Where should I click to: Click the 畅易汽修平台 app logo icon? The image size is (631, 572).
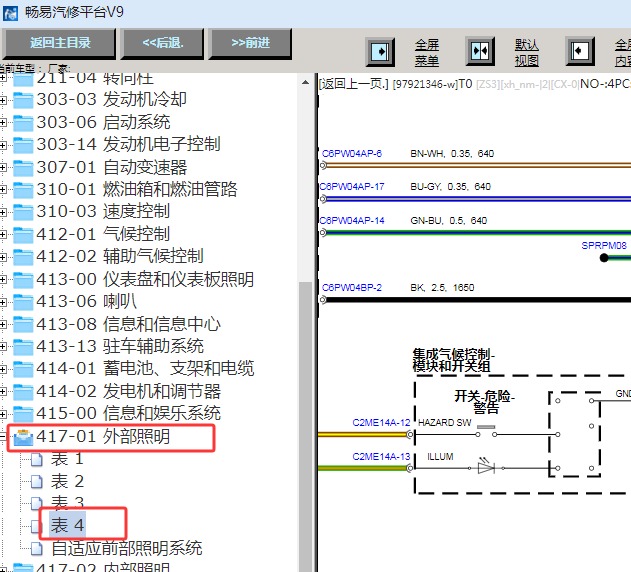[x=10, y=13]
